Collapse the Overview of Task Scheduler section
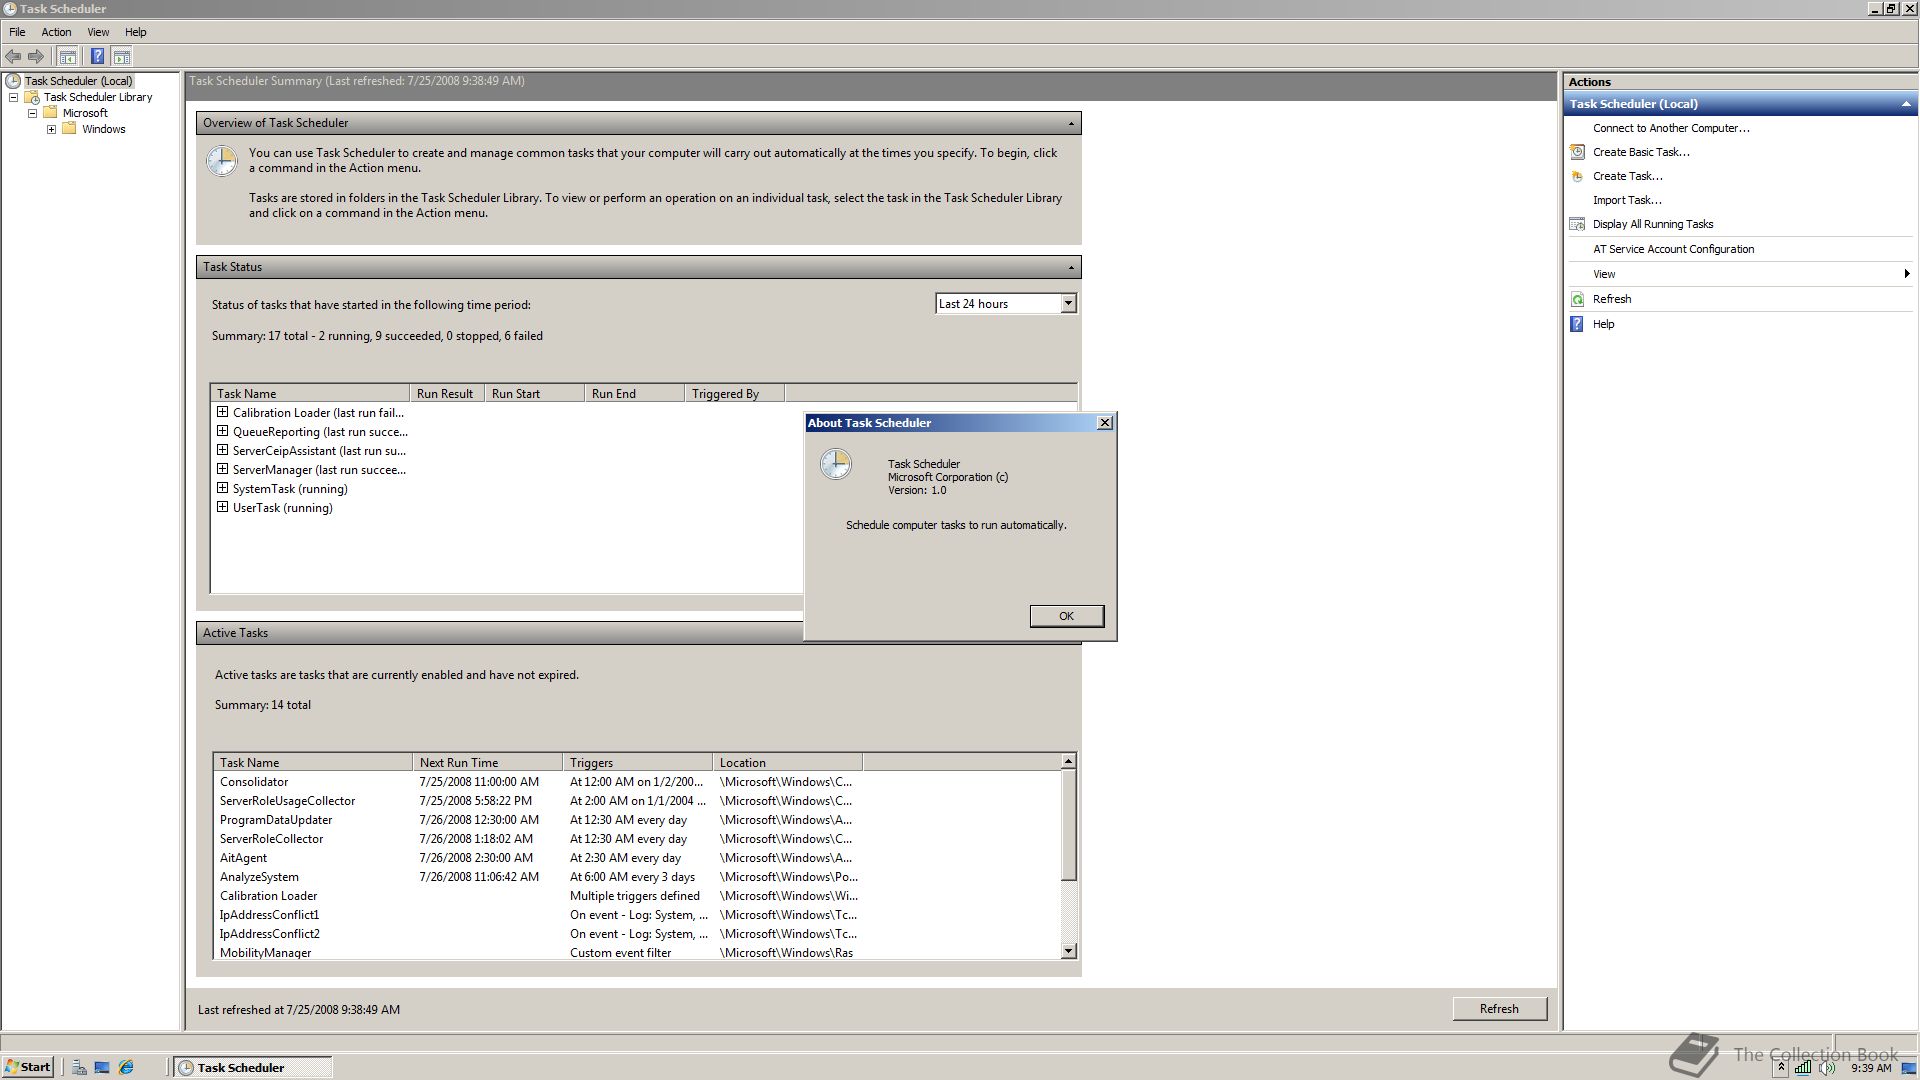This screenshot has width=1920, height=1080. [x=1070, y=123]
